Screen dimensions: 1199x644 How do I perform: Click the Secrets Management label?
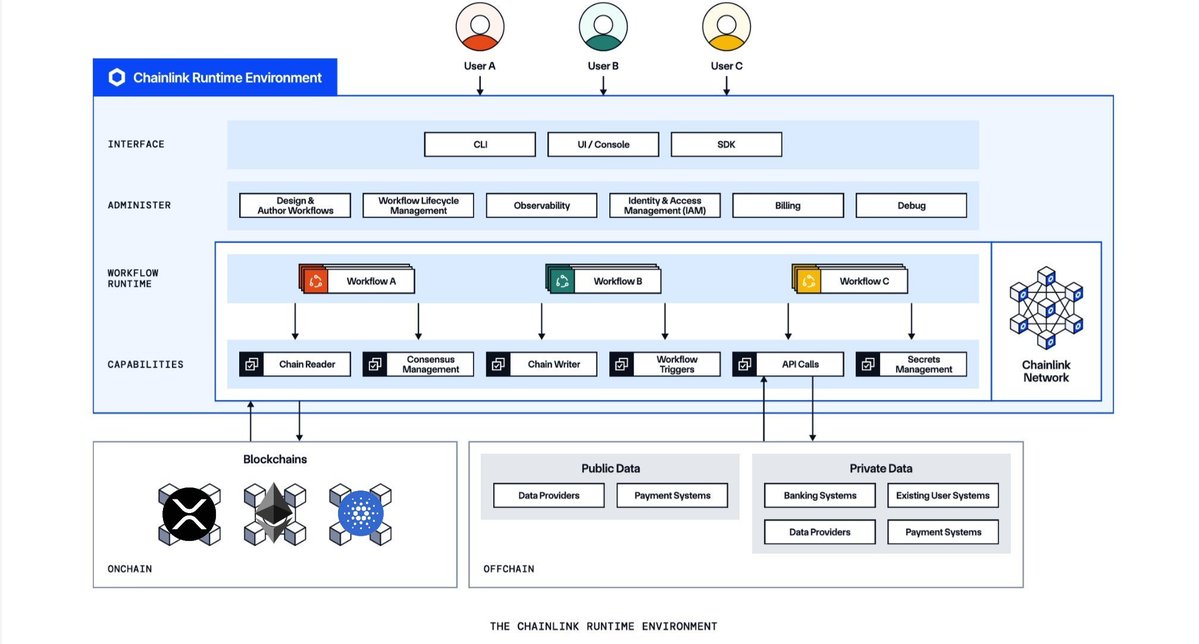(924, 364)
